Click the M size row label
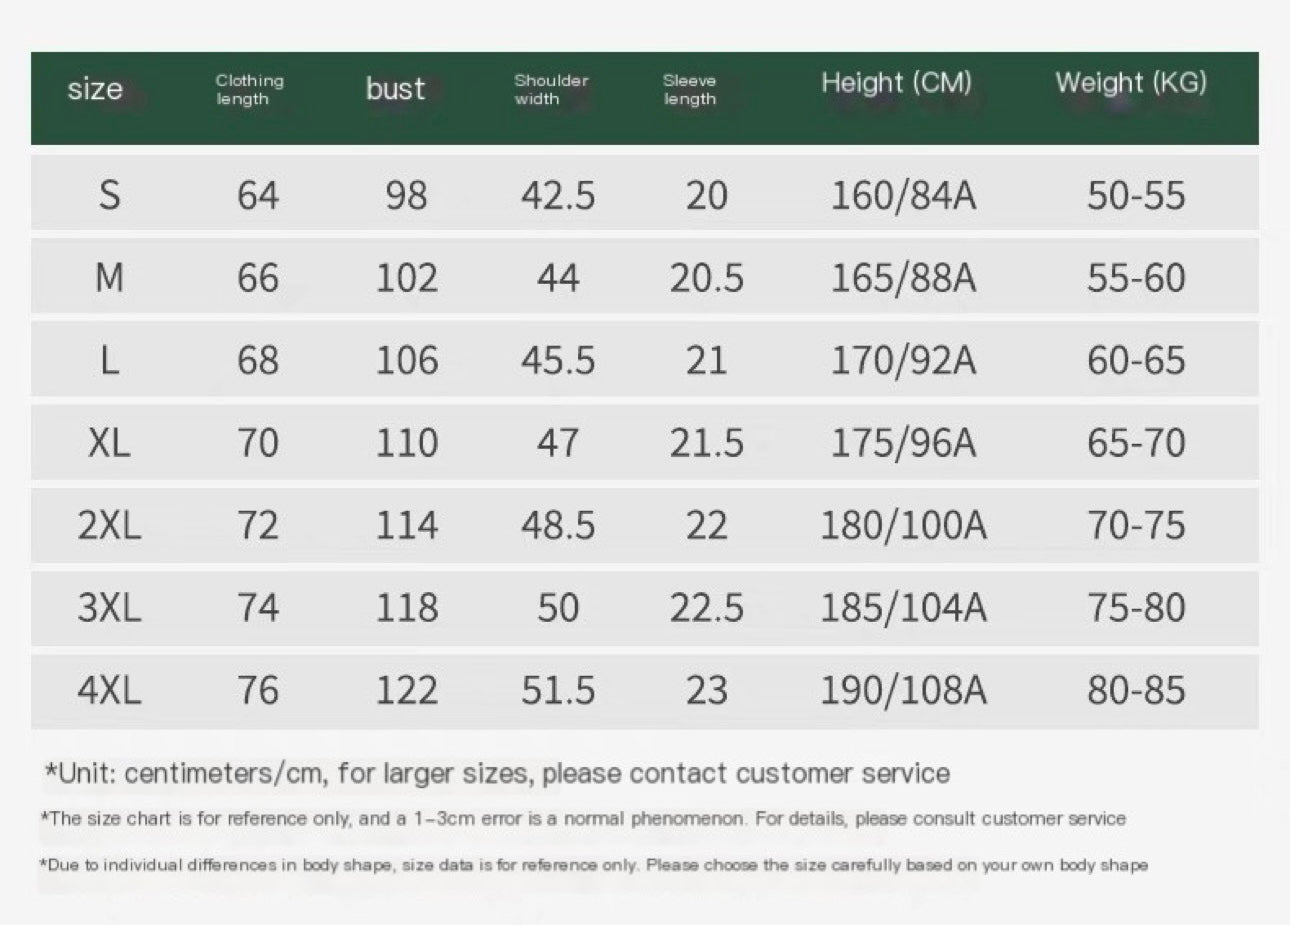This screenshot has width=1290, height=925. pyautogui.click(x=109, y=277)
